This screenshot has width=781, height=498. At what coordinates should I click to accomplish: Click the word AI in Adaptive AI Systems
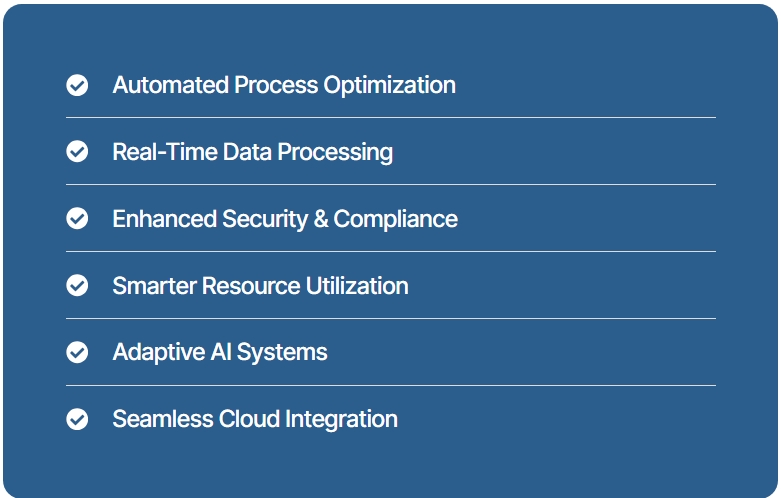(221, 352)
